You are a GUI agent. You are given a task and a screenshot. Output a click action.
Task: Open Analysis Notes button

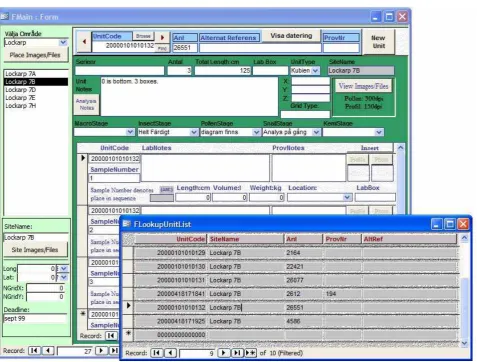[x=86, y=104]
